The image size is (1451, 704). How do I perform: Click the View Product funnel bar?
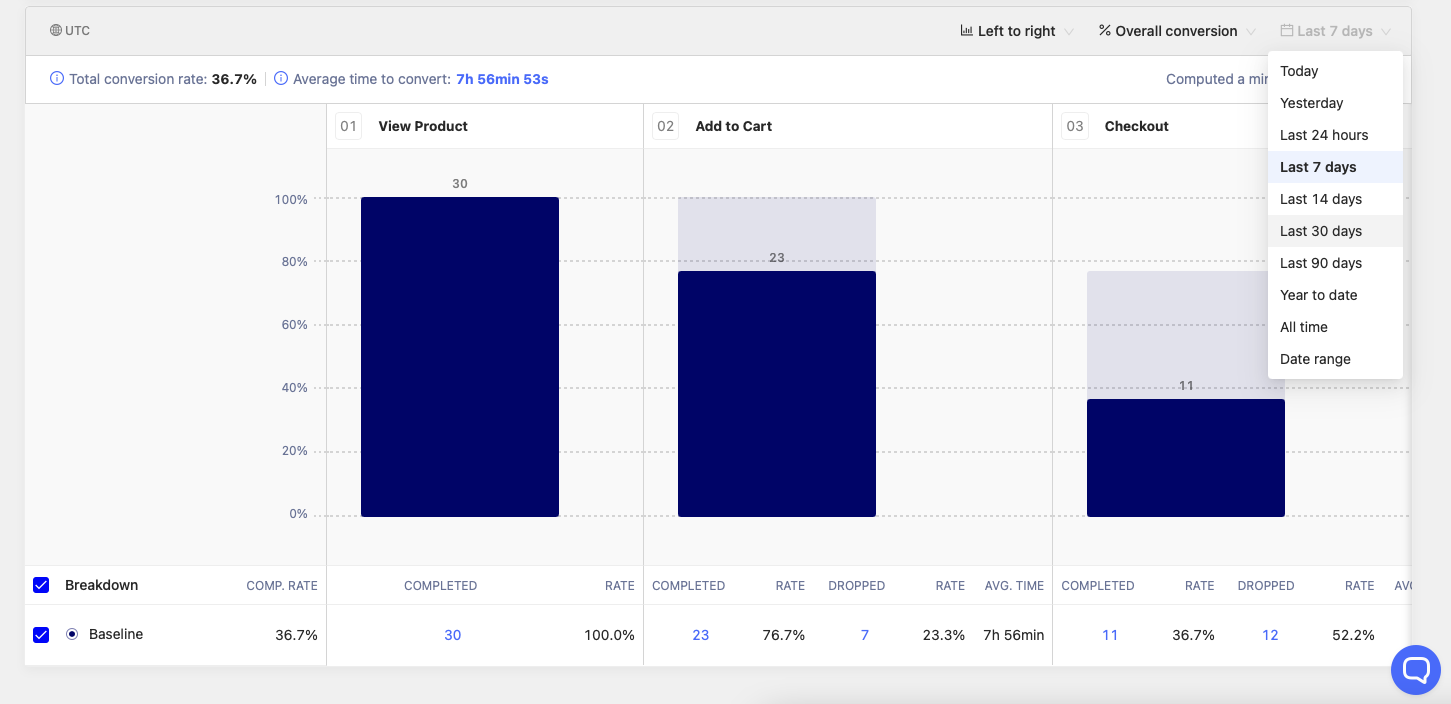tap(460, 357)
